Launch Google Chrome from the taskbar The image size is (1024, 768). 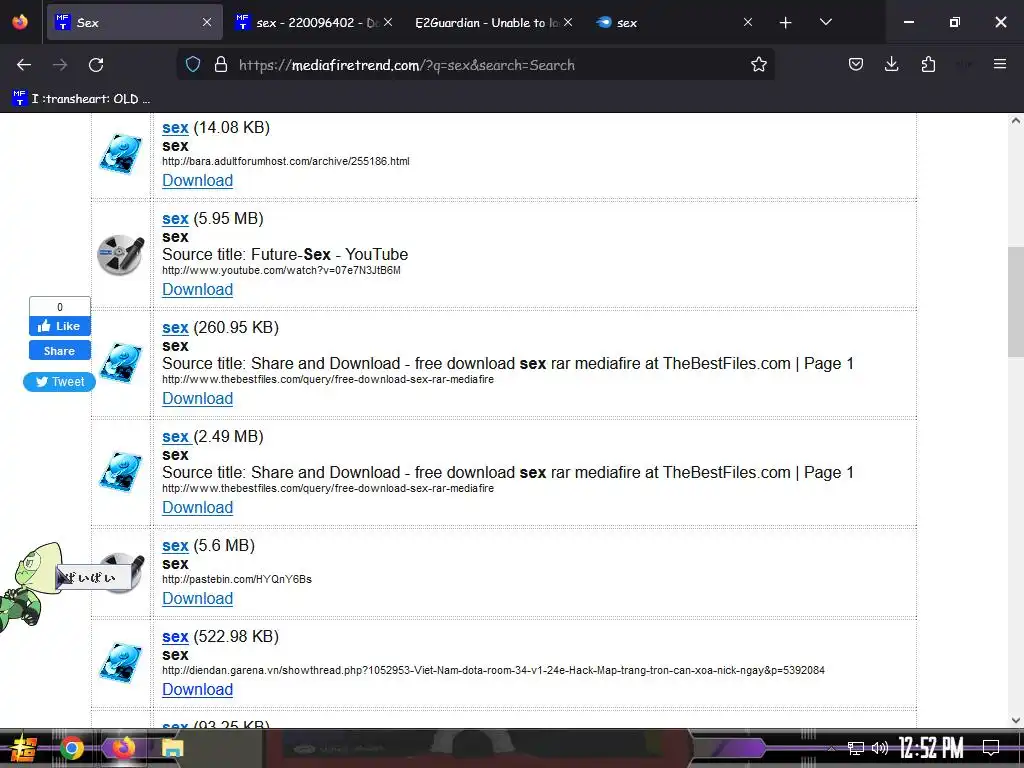[72, 748]
